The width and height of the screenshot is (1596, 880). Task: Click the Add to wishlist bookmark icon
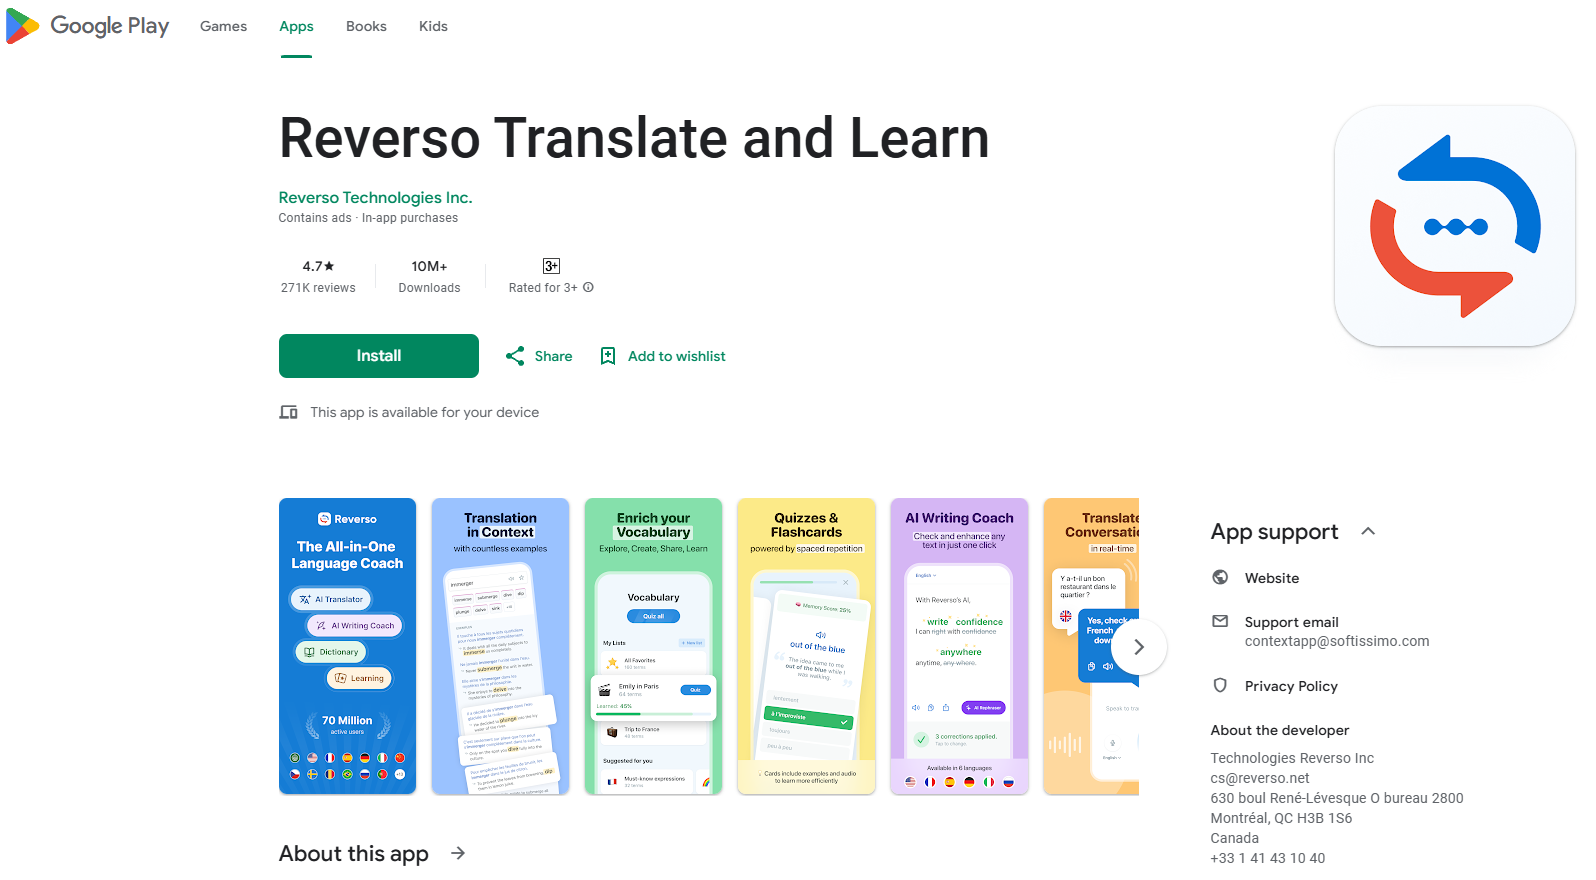pyautogui.click(x=608, y=356)
